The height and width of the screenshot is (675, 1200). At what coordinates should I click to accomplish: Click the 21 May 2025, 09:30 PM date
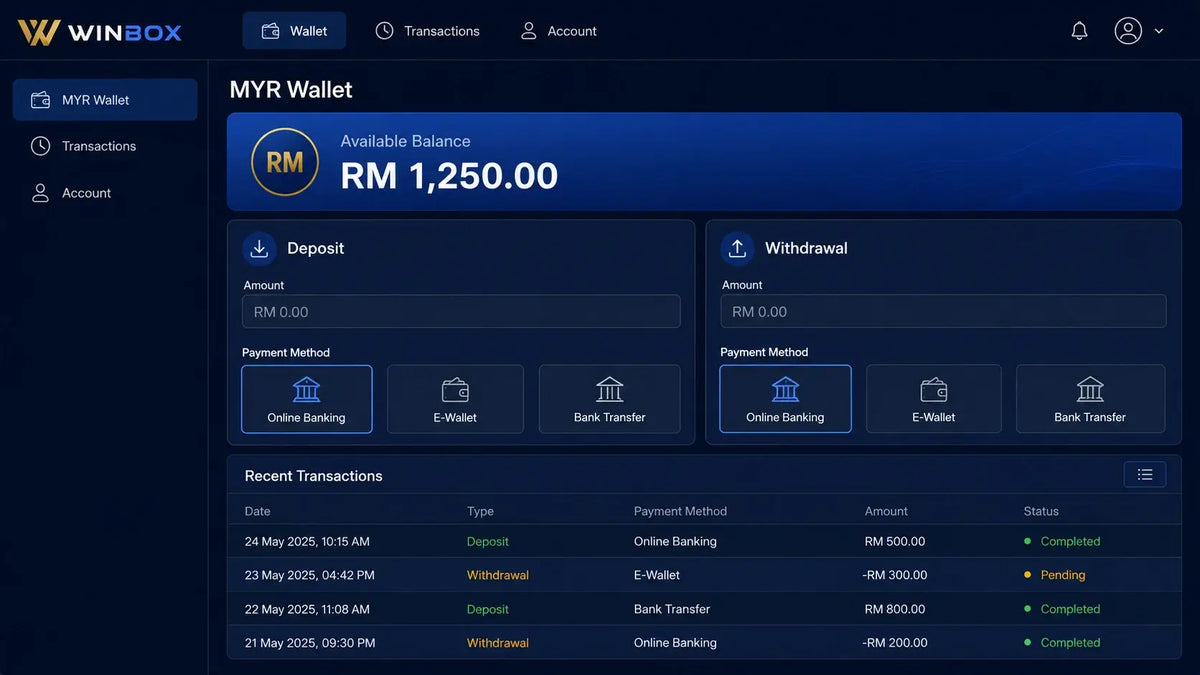[310, 643]
